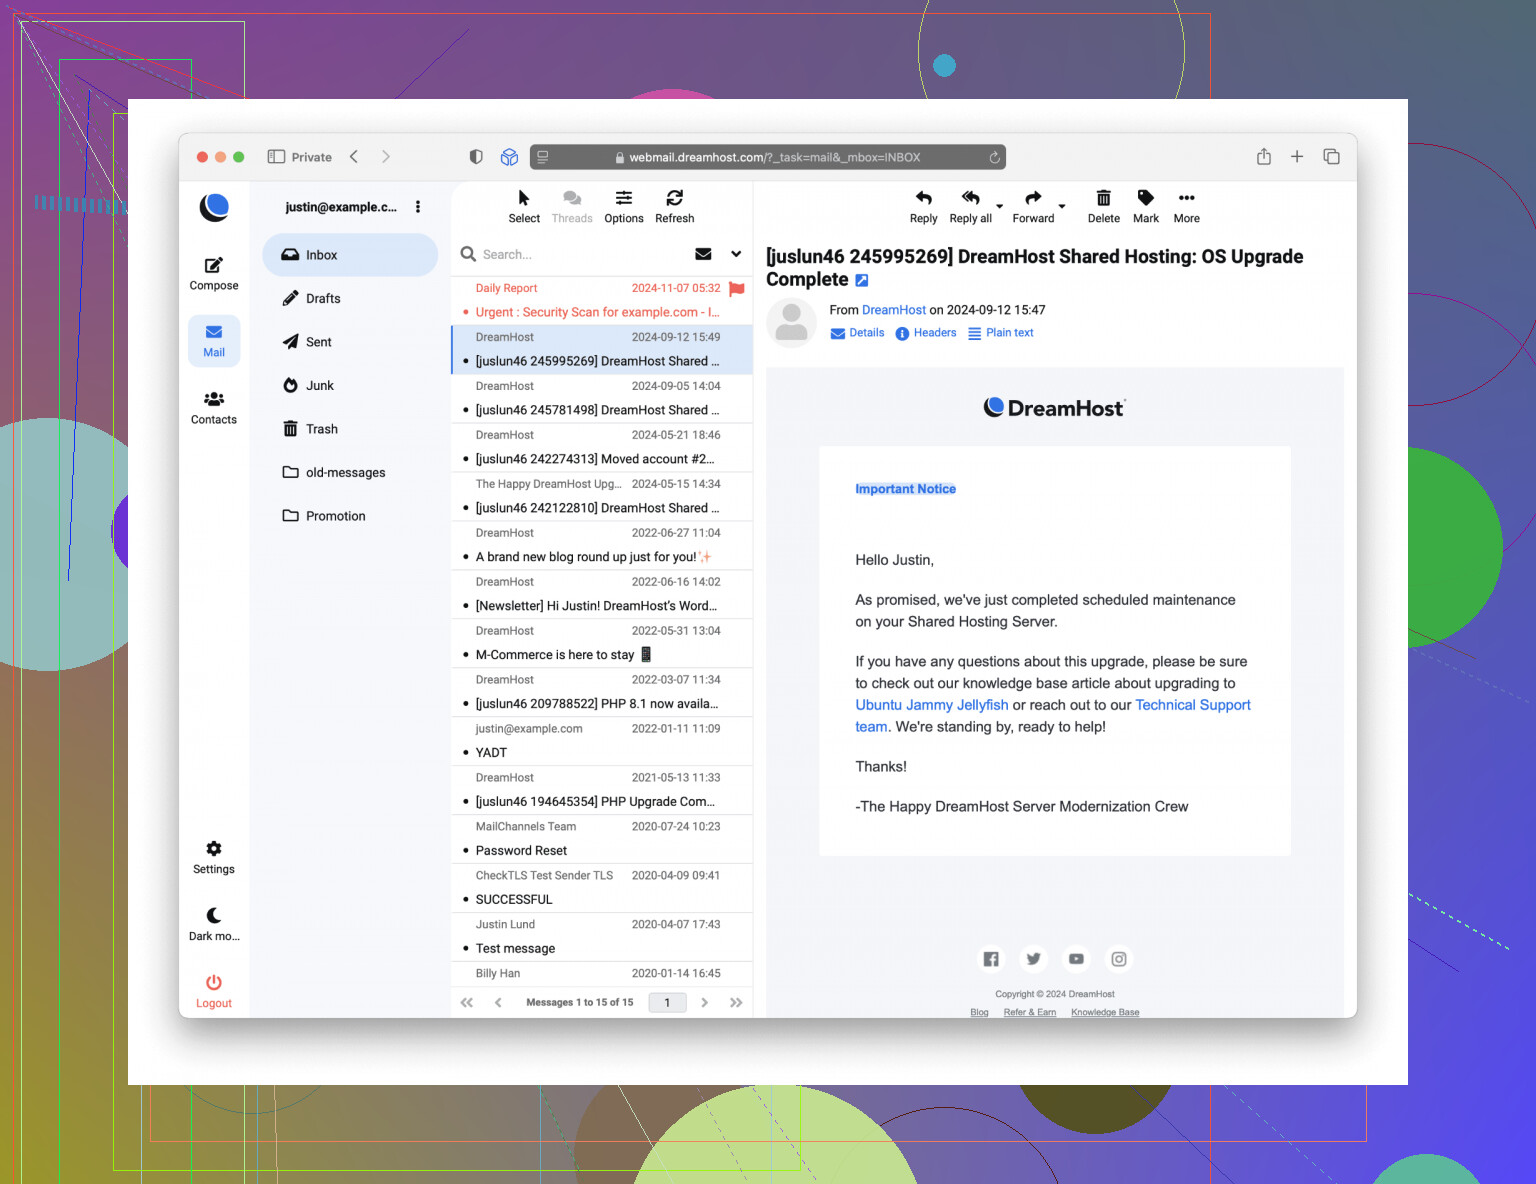Click the Threads toolbar button
Image resolution: width=1536 pixels, height=1184 pixels.
click(572, 207)
